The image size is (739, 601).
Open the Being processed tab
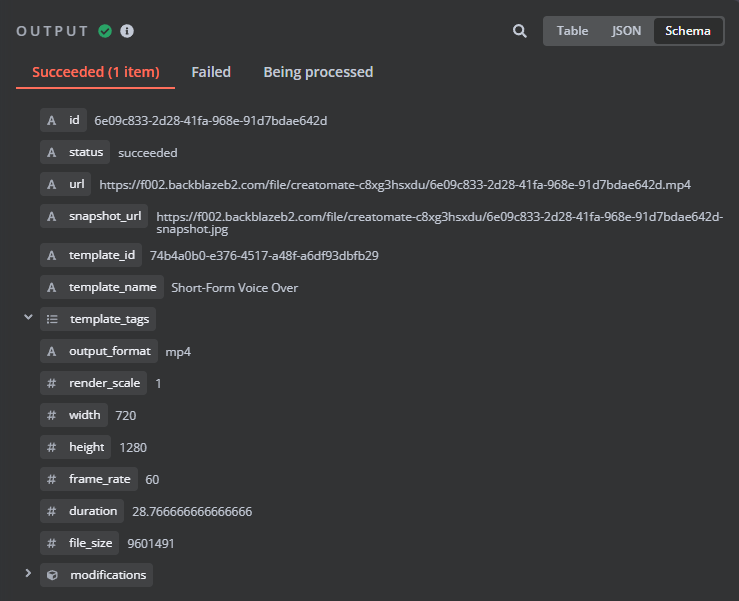coord(318,72)
